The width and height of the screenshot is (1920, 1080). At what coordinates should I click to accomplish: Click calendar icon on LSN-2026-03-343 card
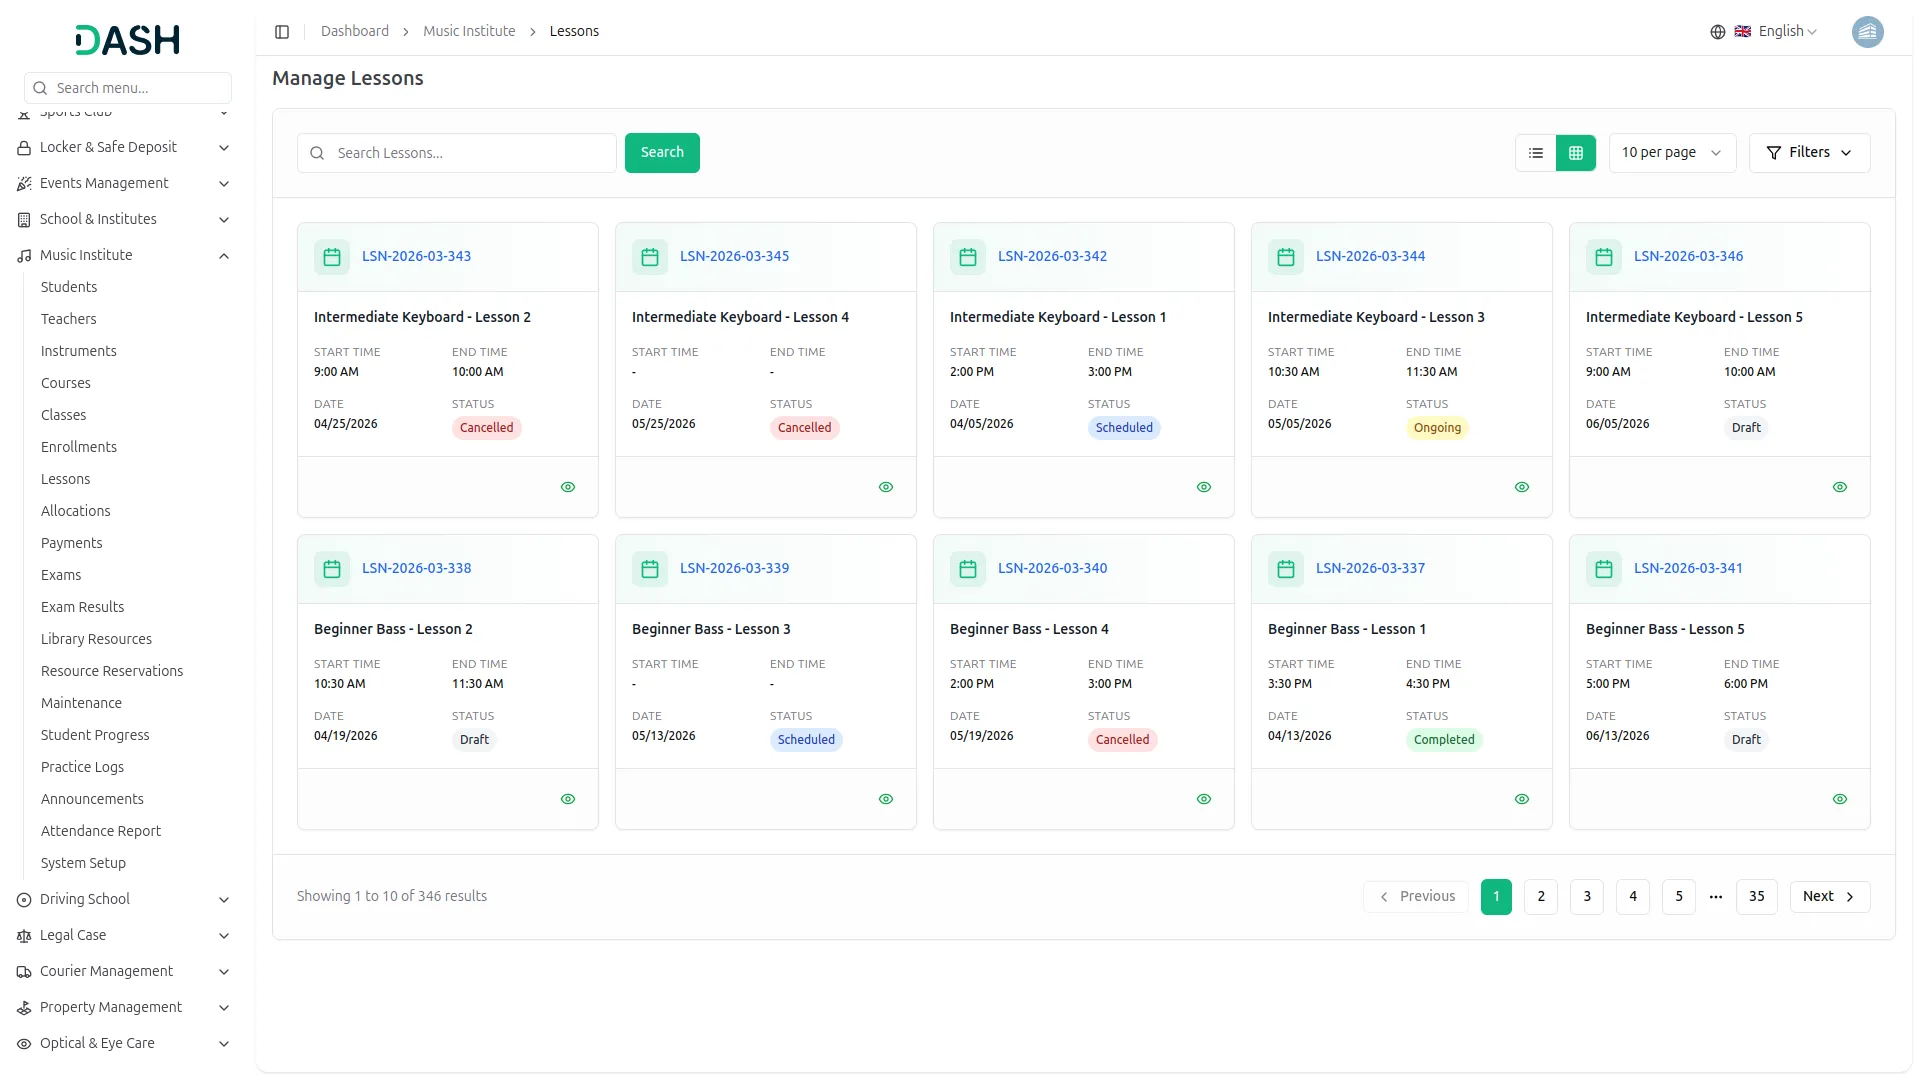tap(332, 257)
